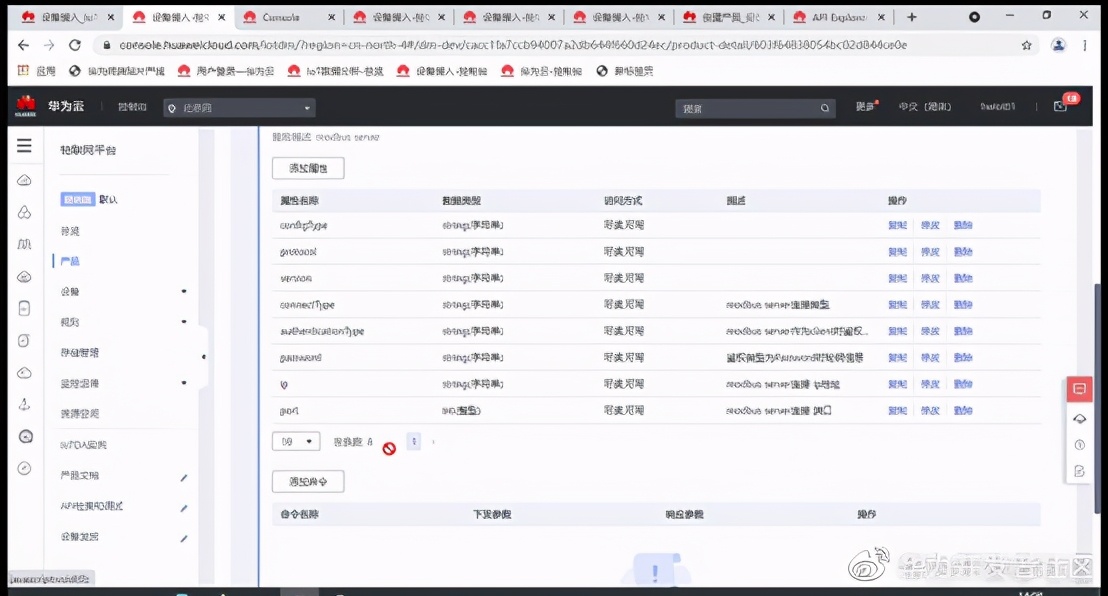The image size is (1108, 596).
Task: Click the magnifier icon in the search box
Action: pos(824,107)
